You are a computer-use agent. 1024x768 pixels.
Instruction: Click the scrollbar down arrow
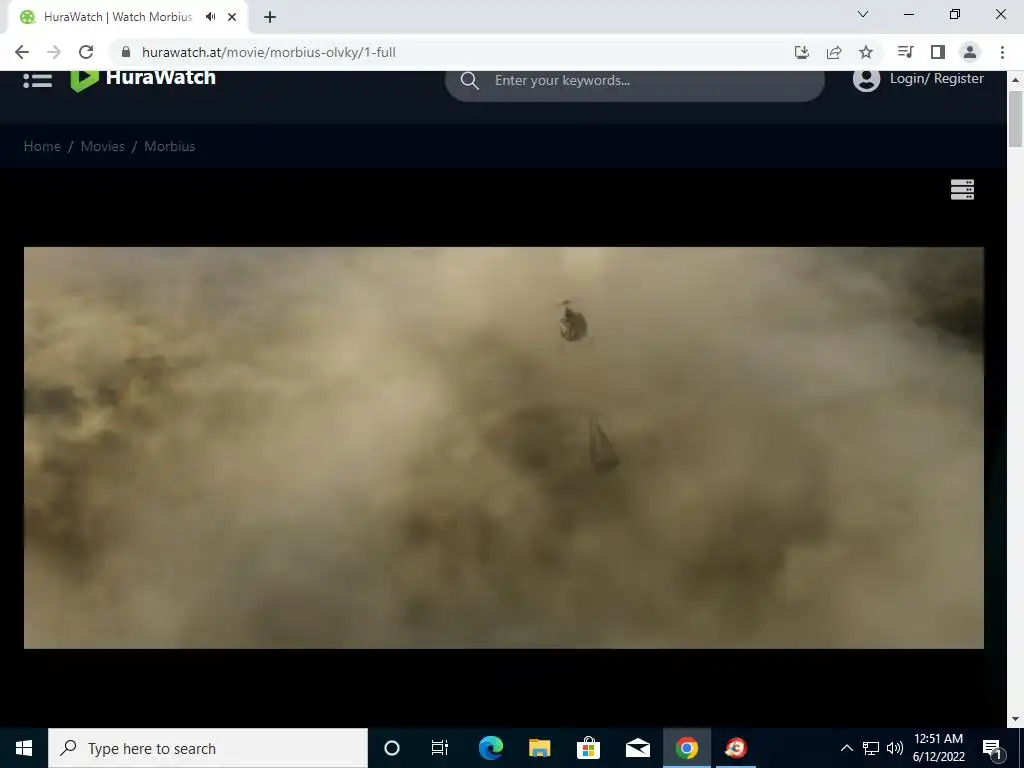click(1016, 720)
